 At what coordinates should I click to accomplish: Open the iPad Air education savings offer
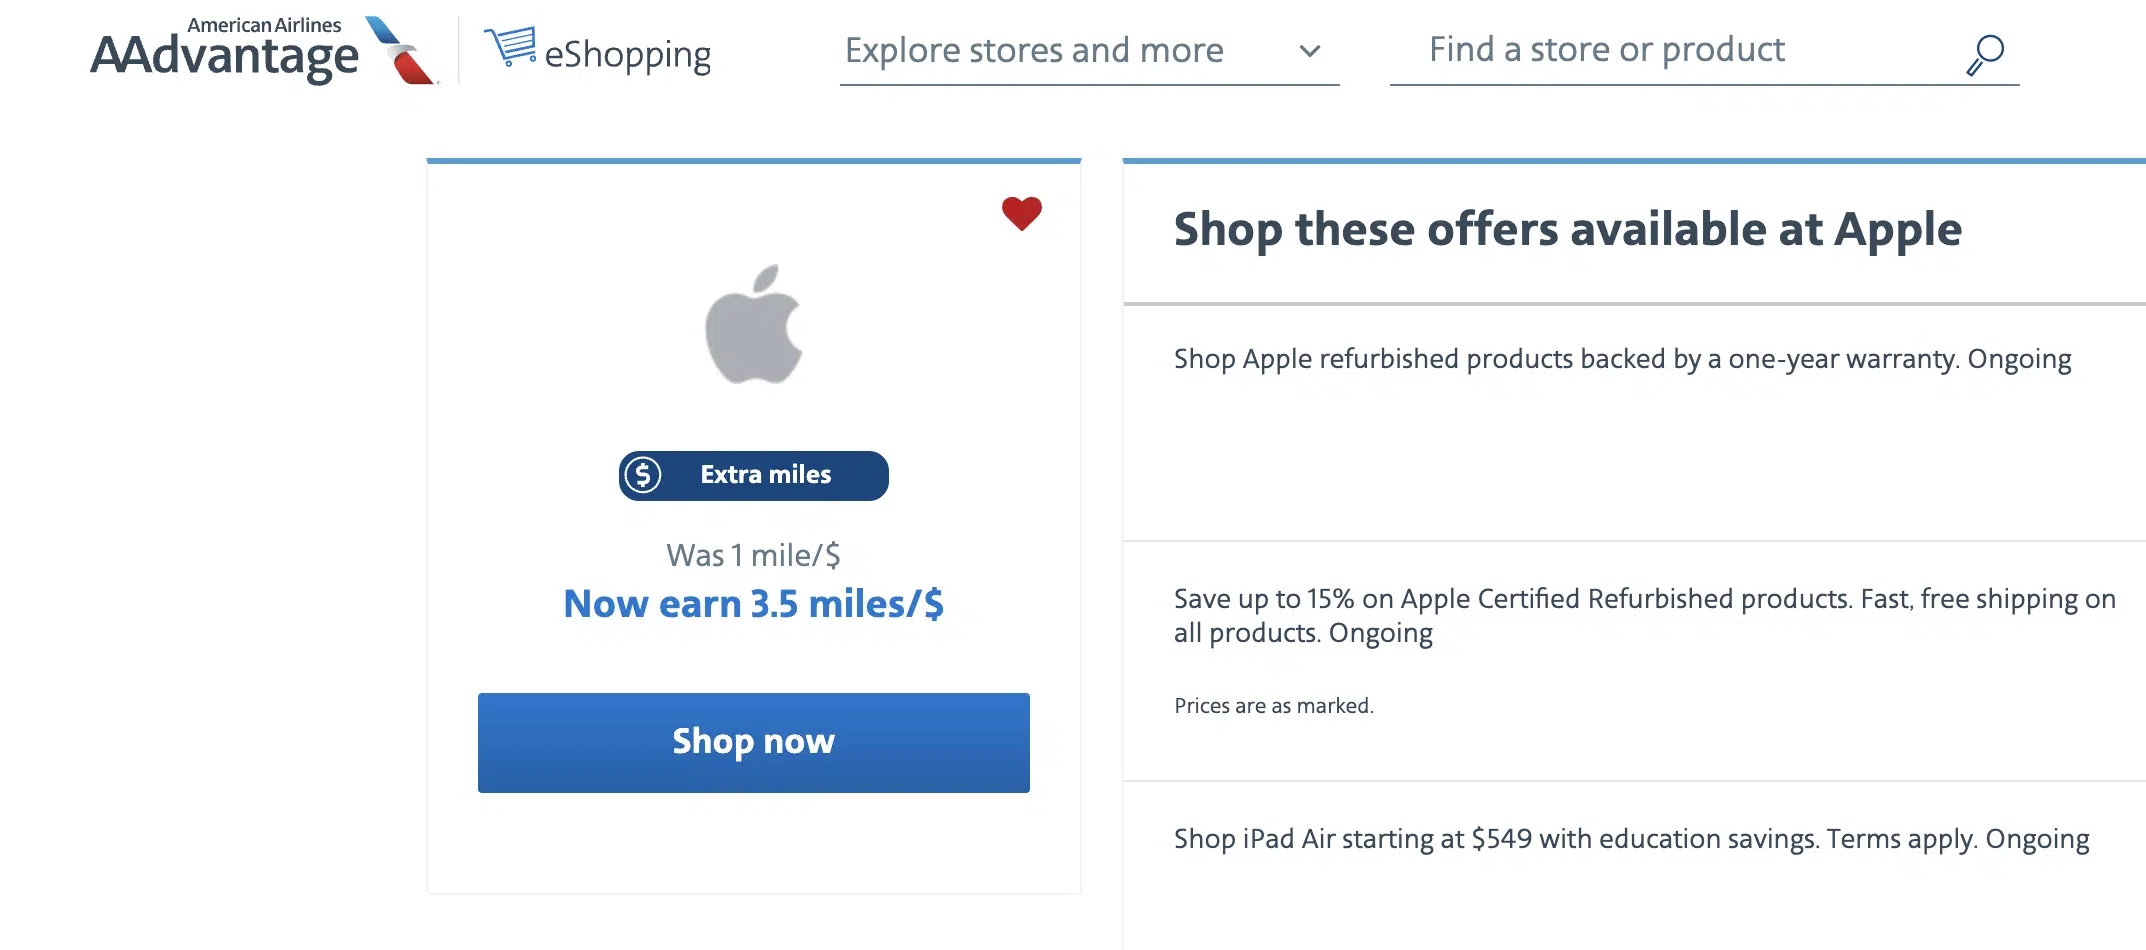(1631, 839)
